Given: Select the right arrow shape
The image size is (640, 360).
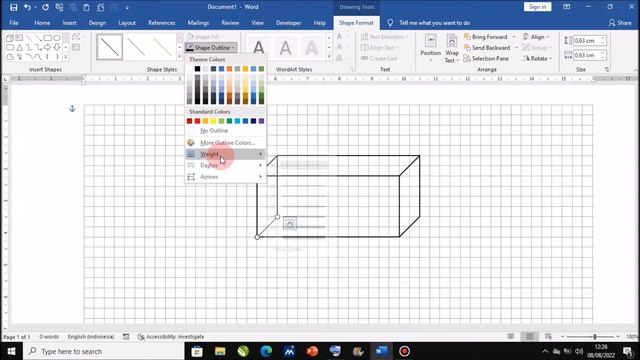Looking at the screenshot, I should pos(48,47).
